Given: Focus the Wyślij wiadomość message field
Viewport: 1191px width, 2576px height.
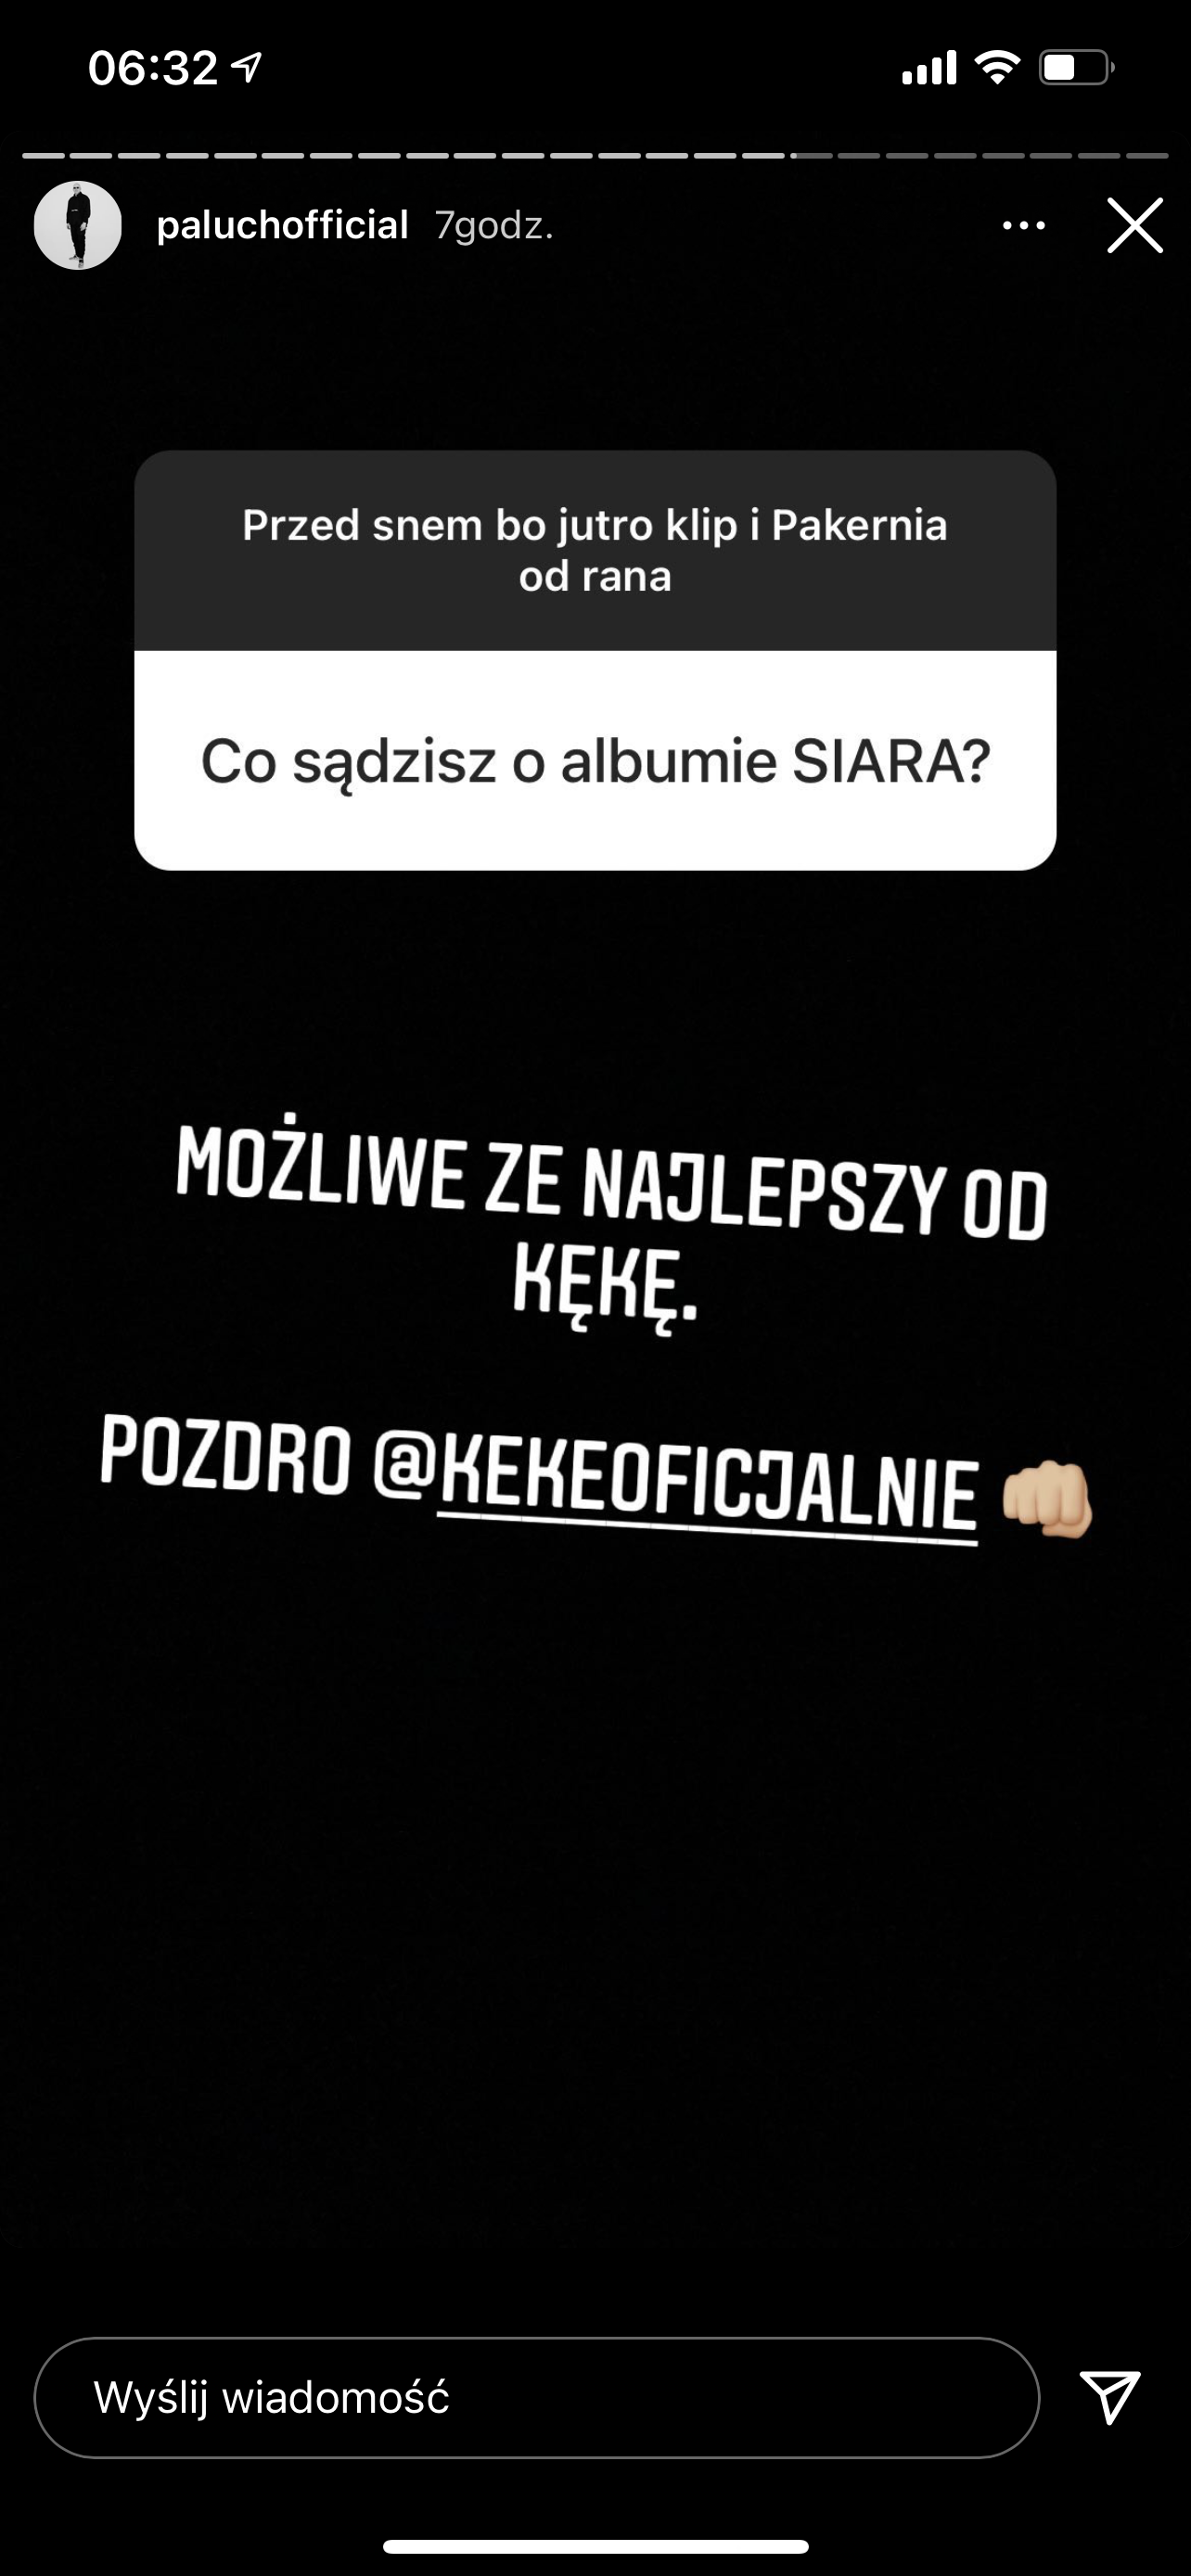Looking at the screenshot, I should [x=537, y=2397].
